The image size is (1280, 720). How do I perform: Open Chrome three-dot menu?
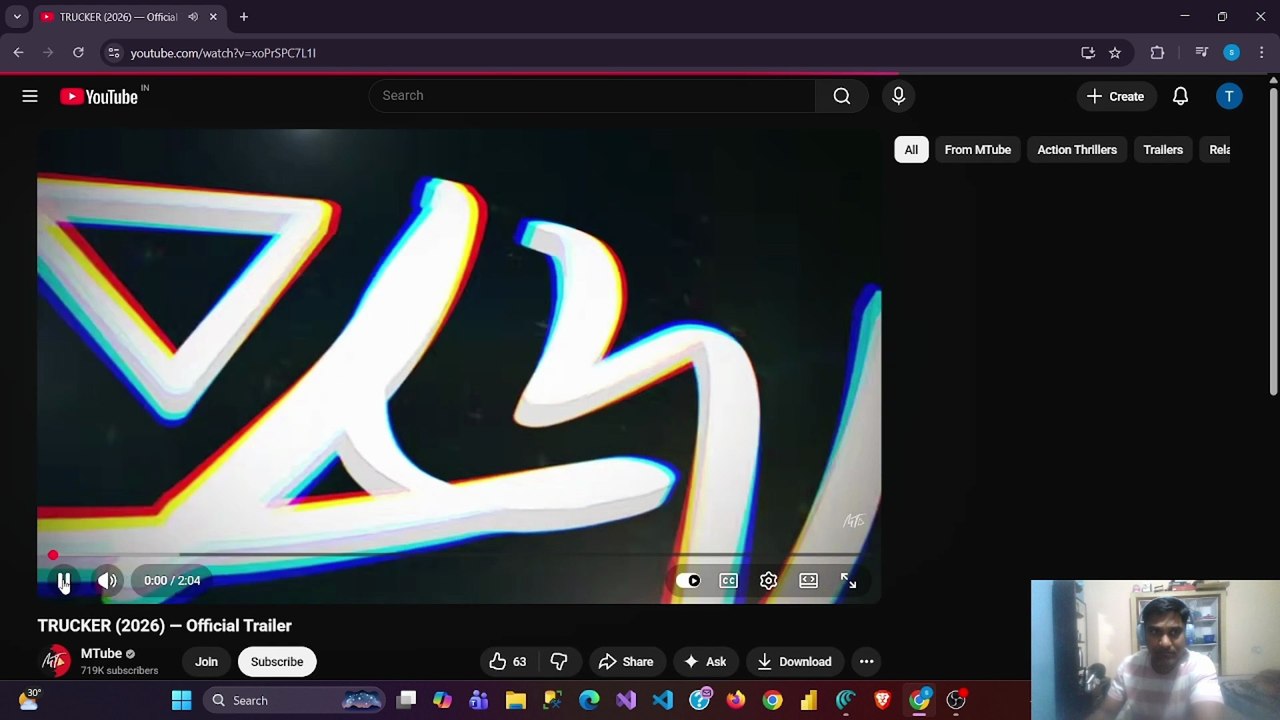click(x=1262, y=53)
